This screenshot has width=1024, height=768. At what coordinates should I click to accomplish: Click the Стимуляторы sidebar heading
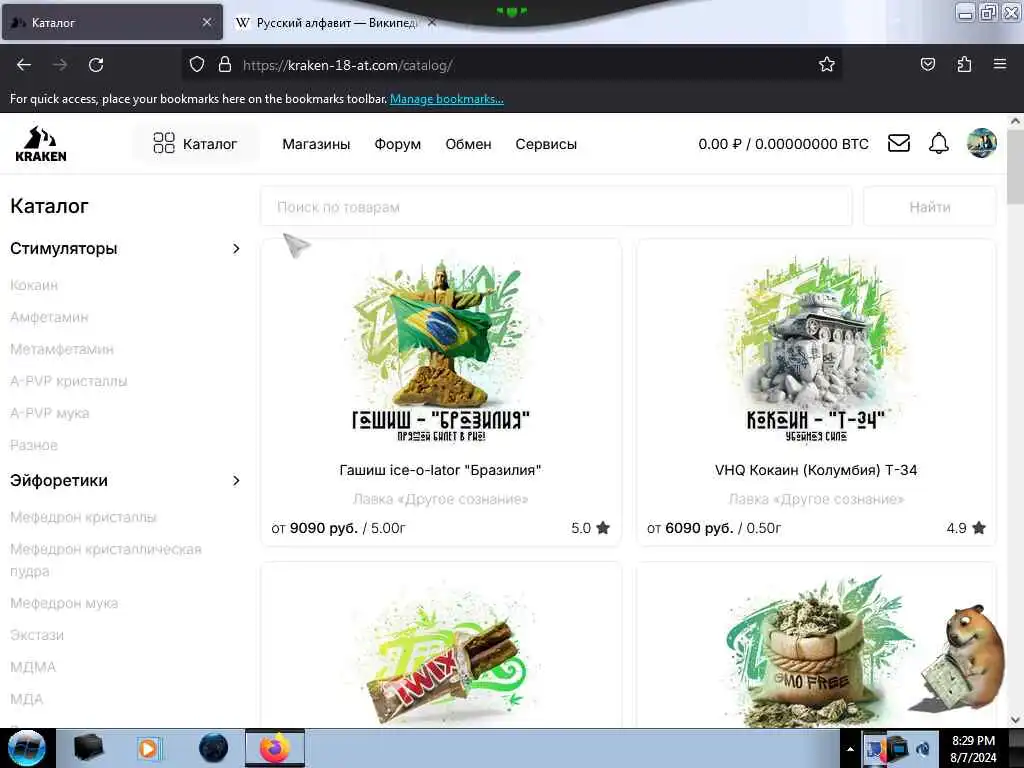[64, 249]
